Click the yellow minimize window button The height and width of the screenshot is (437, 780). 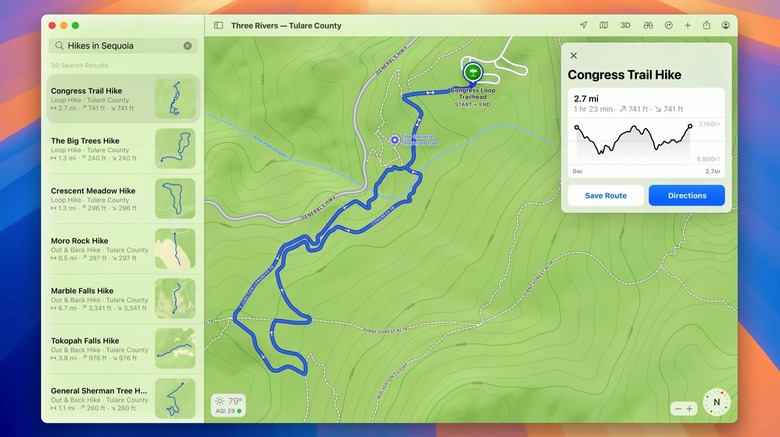click(x=64, y=25)
